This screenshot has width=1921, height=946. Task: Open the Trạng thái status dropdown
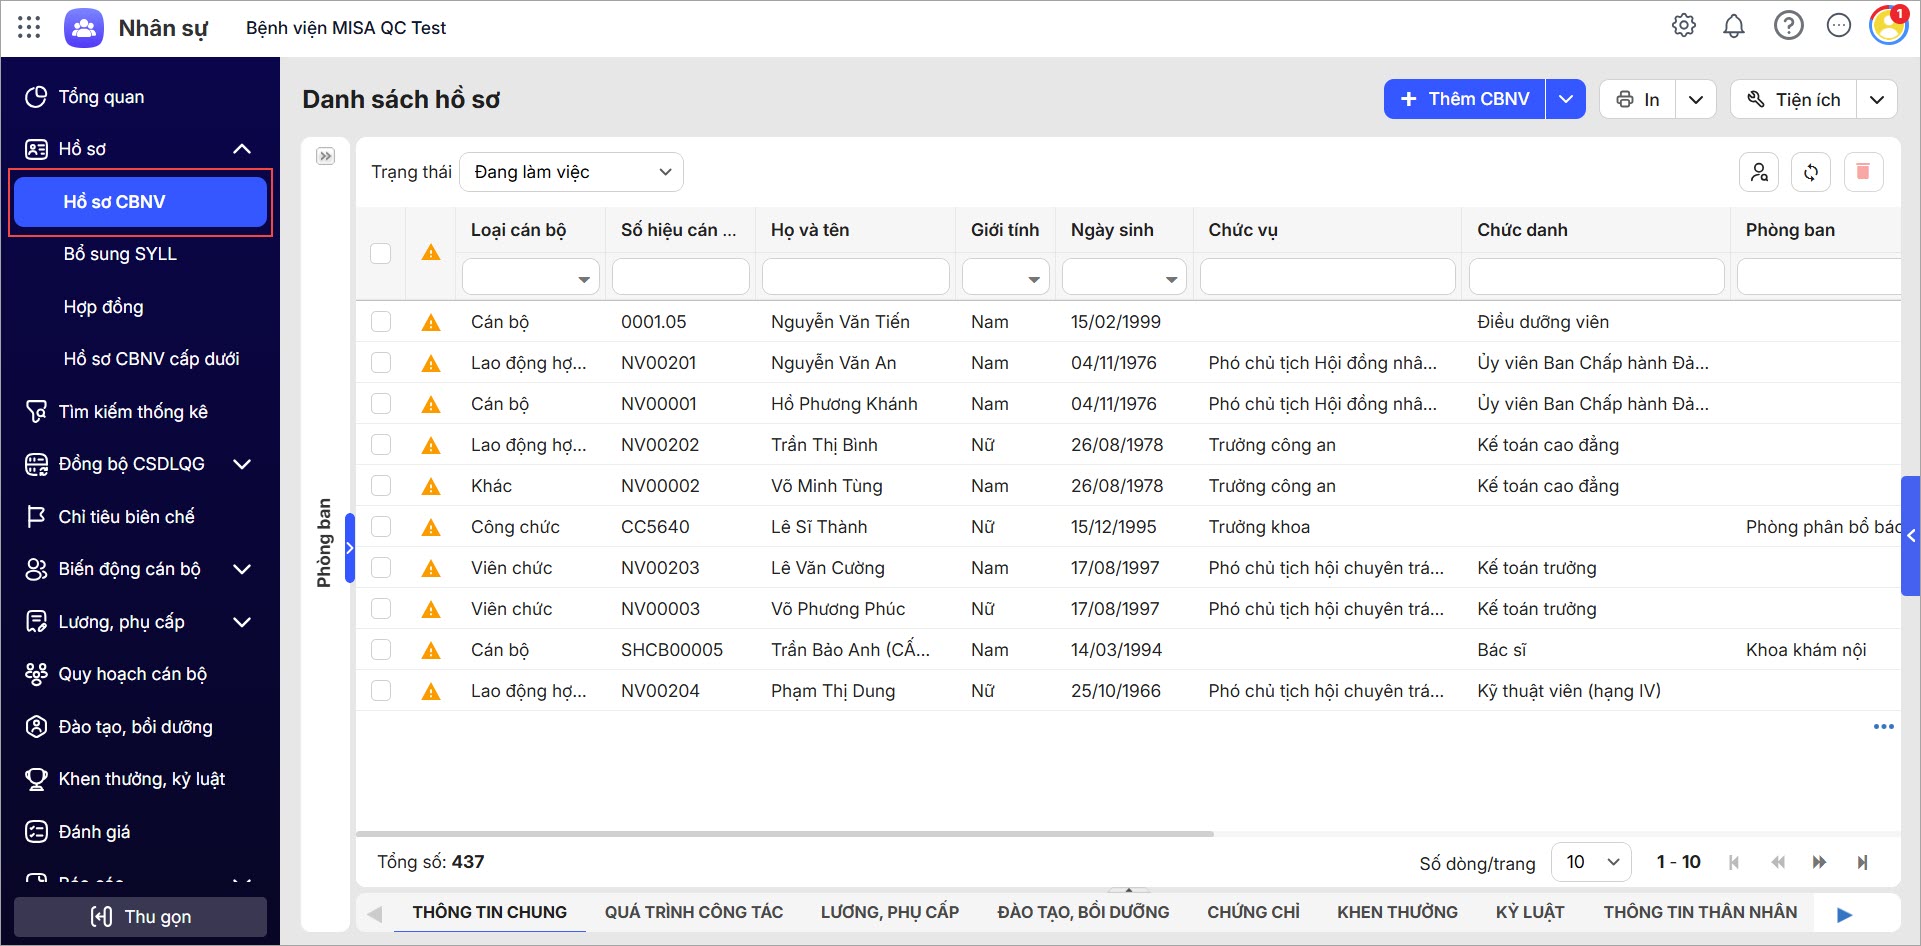point(571,172)
